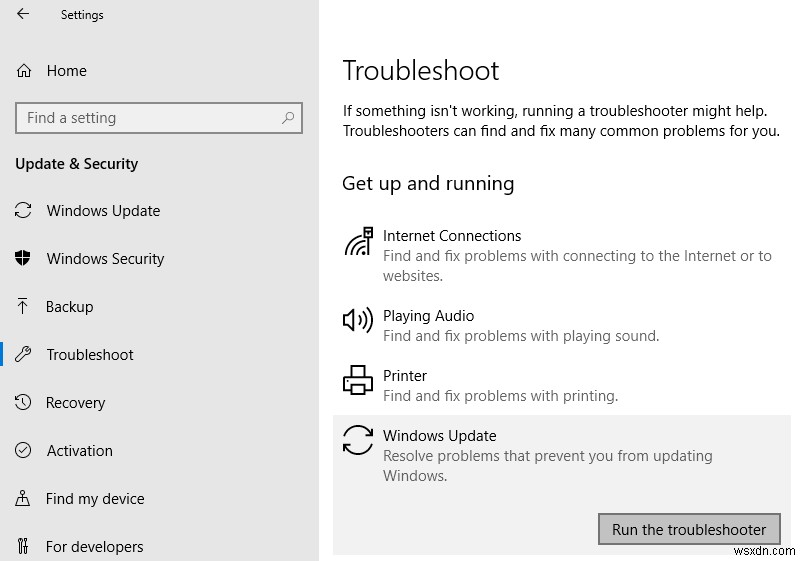Image resolution: width=807 pixels, height=561 pixels.
Task: Click the Windows Security shield icon
Action: [x=24, y=259]
